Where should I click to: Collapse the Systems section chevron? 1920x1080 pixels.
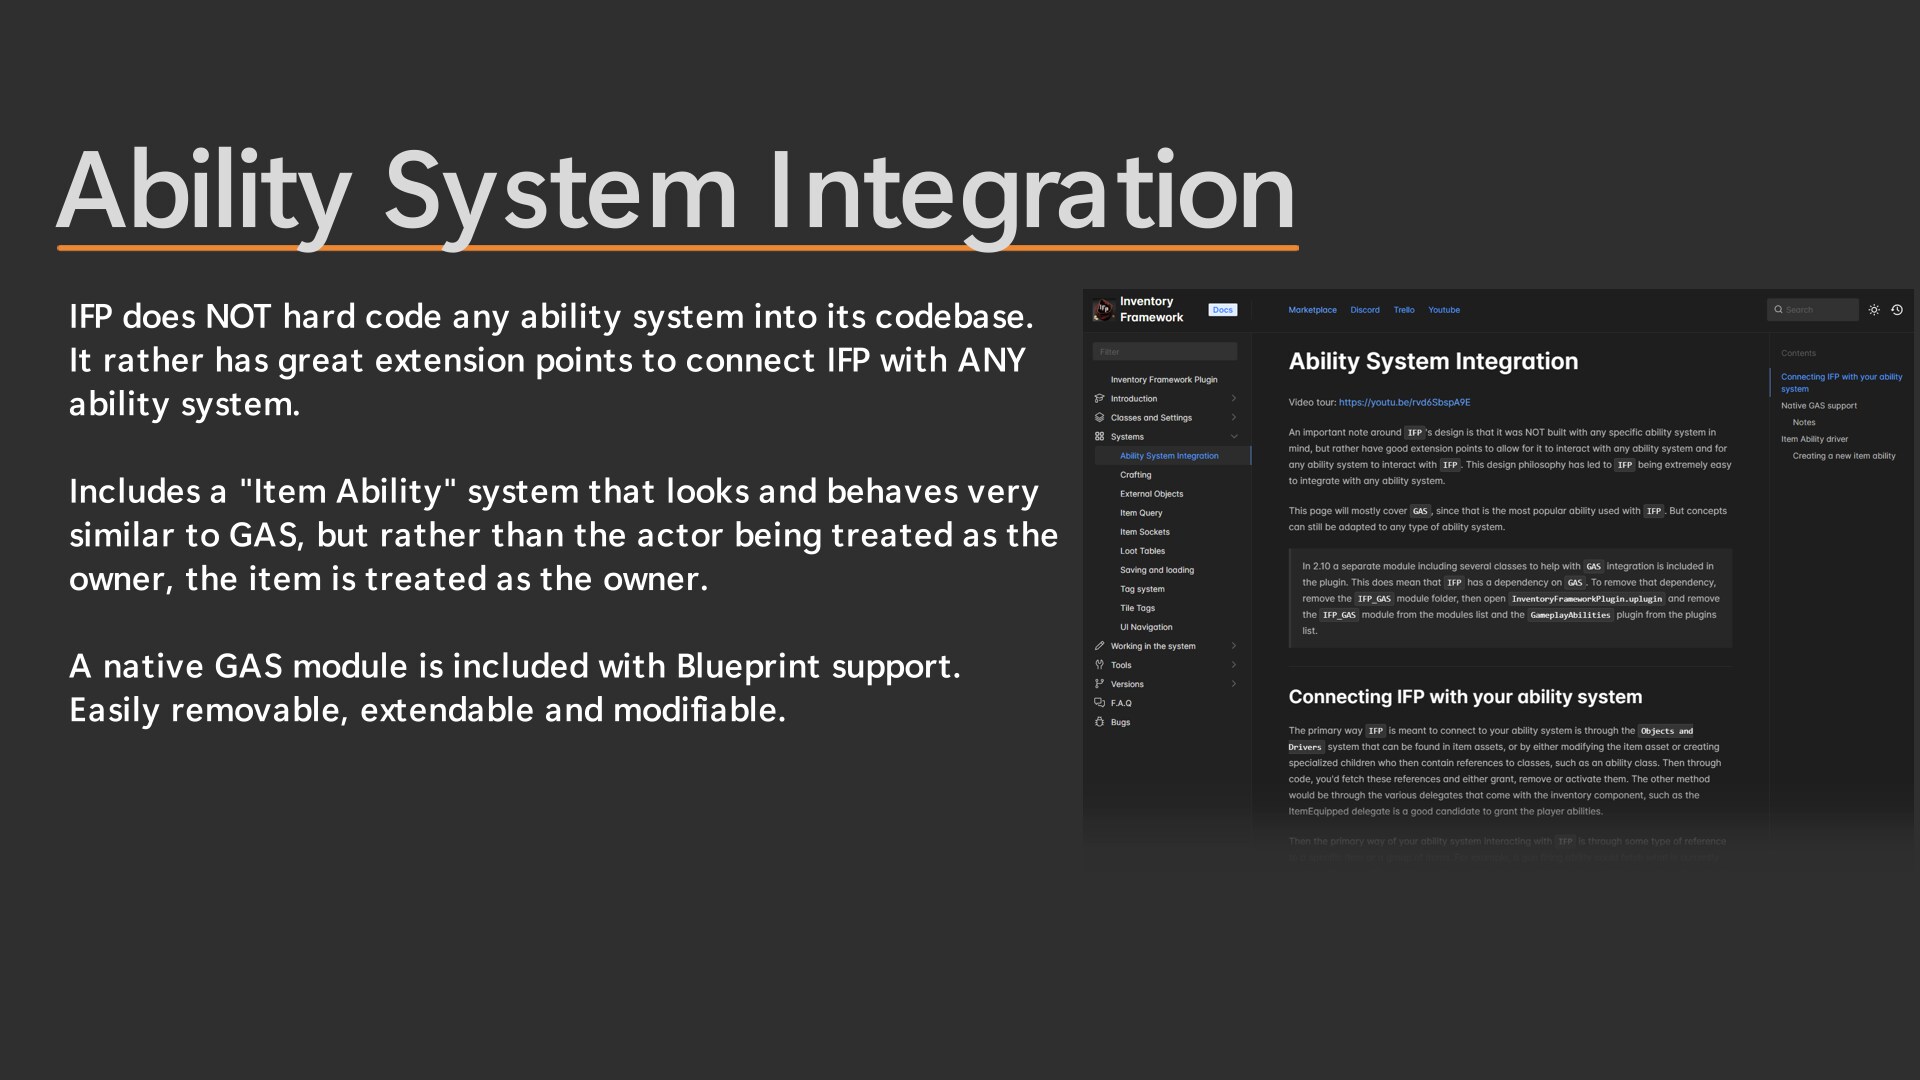tap(1234, 437)
